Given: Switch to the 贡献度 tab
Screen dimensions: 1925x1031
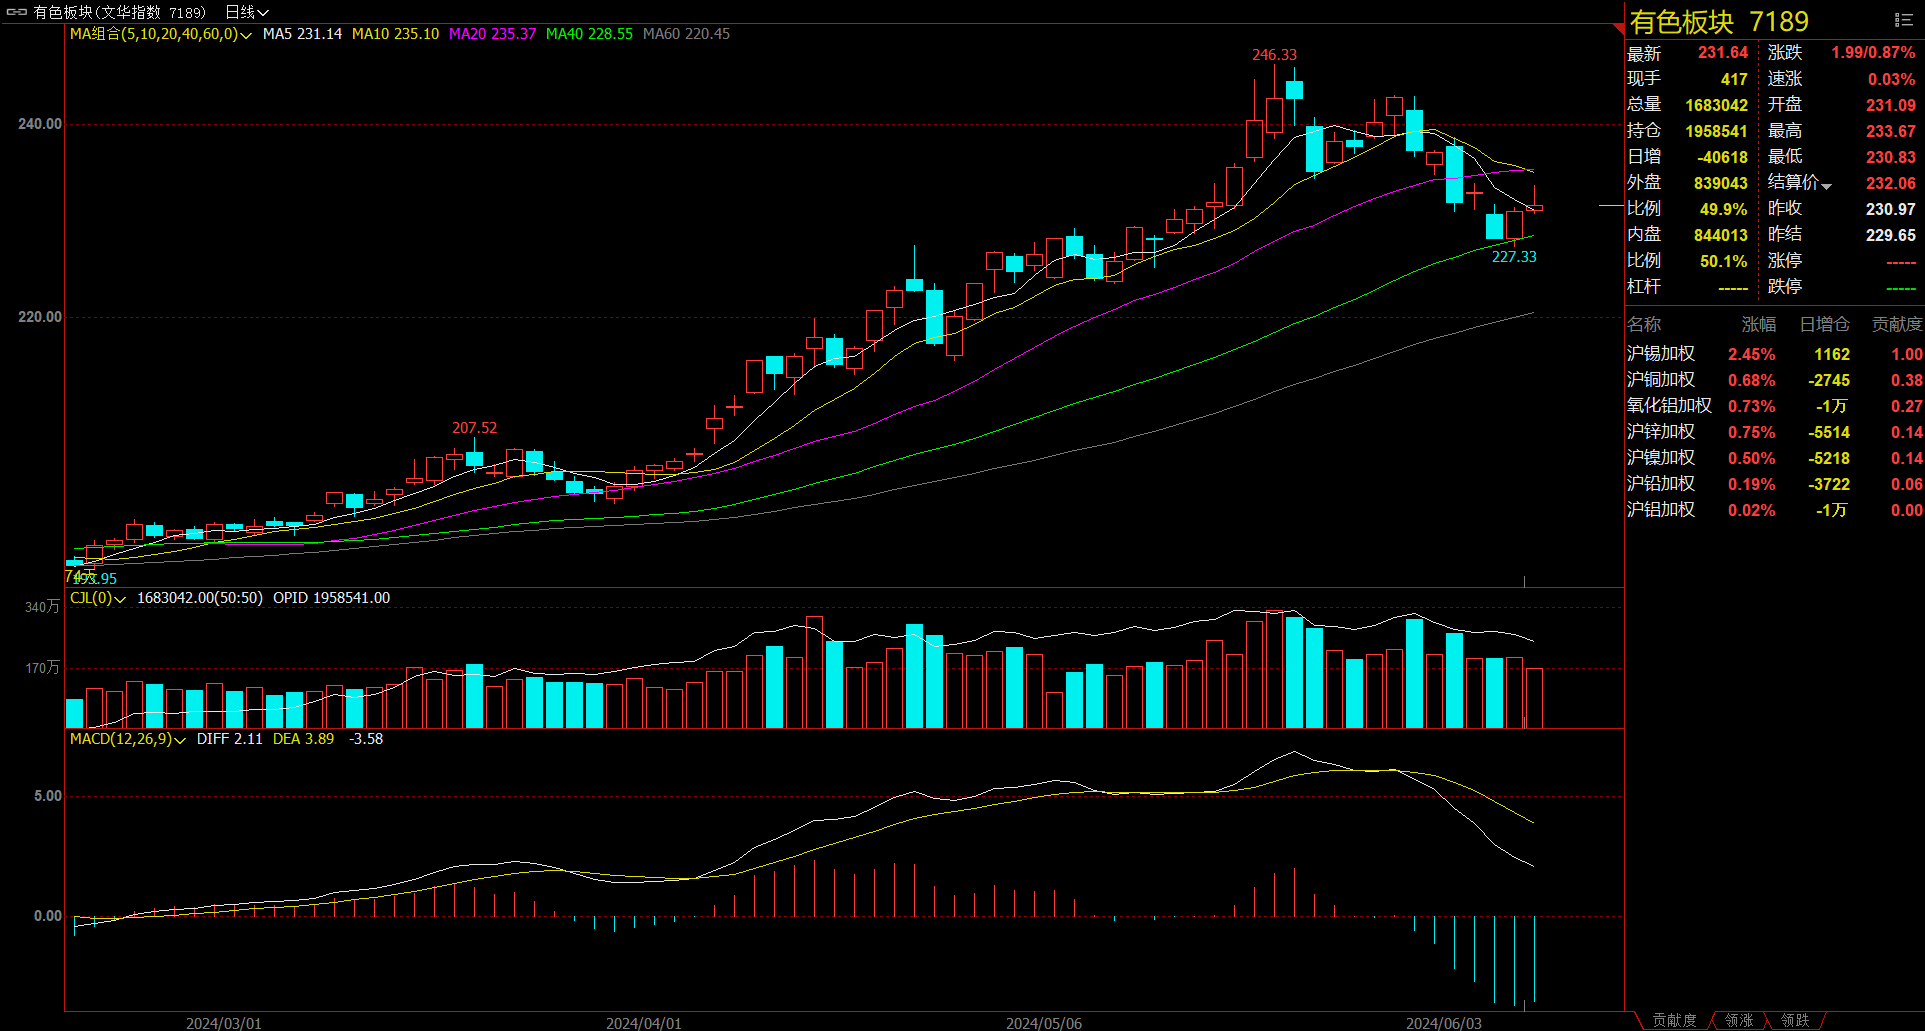Looking at the screenshot, I should (1674, 1020).
